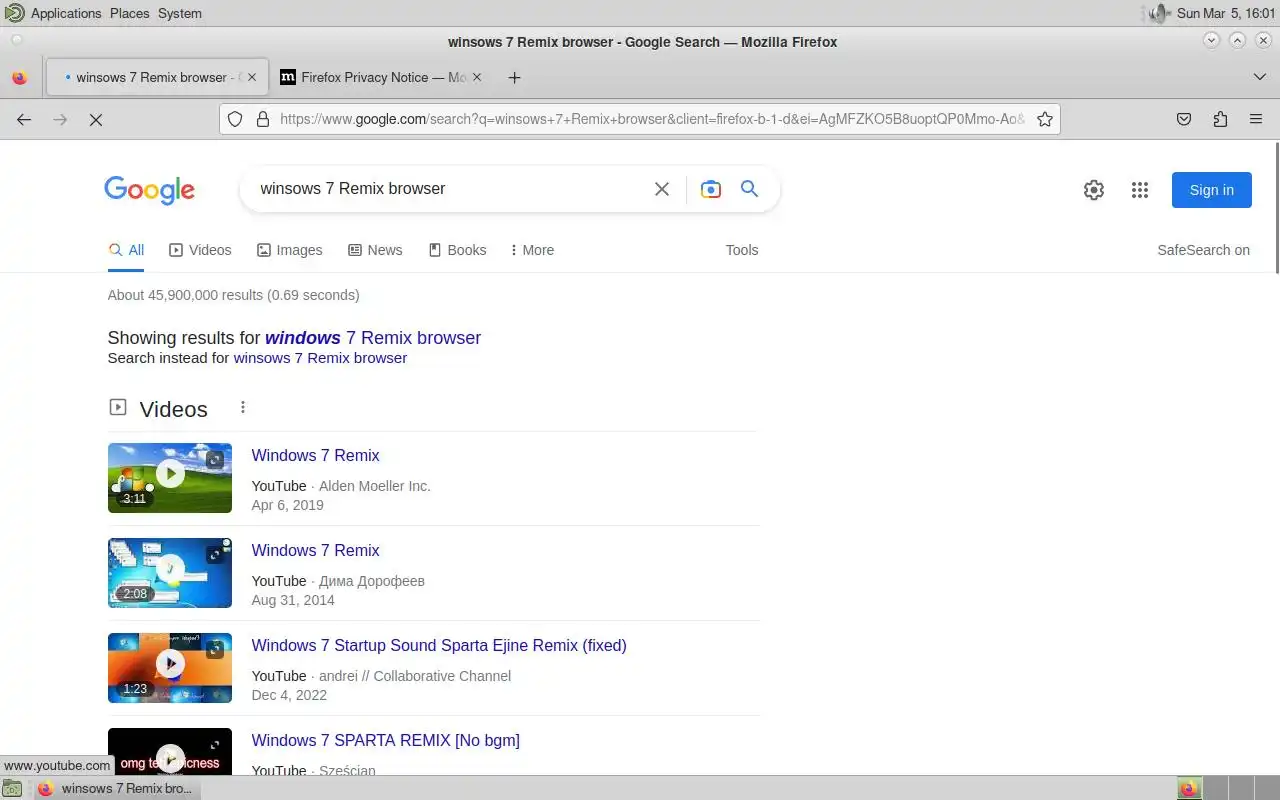Expand the More search filters menu
This screenshot has height=800, width=1280.
click(x=532, y=250)
